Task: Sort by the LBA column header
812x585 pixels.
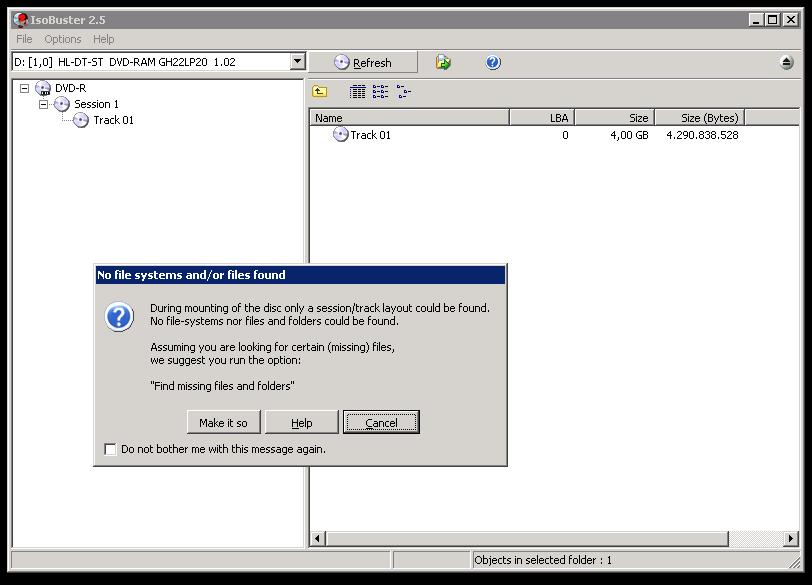Action: (542, 118)
